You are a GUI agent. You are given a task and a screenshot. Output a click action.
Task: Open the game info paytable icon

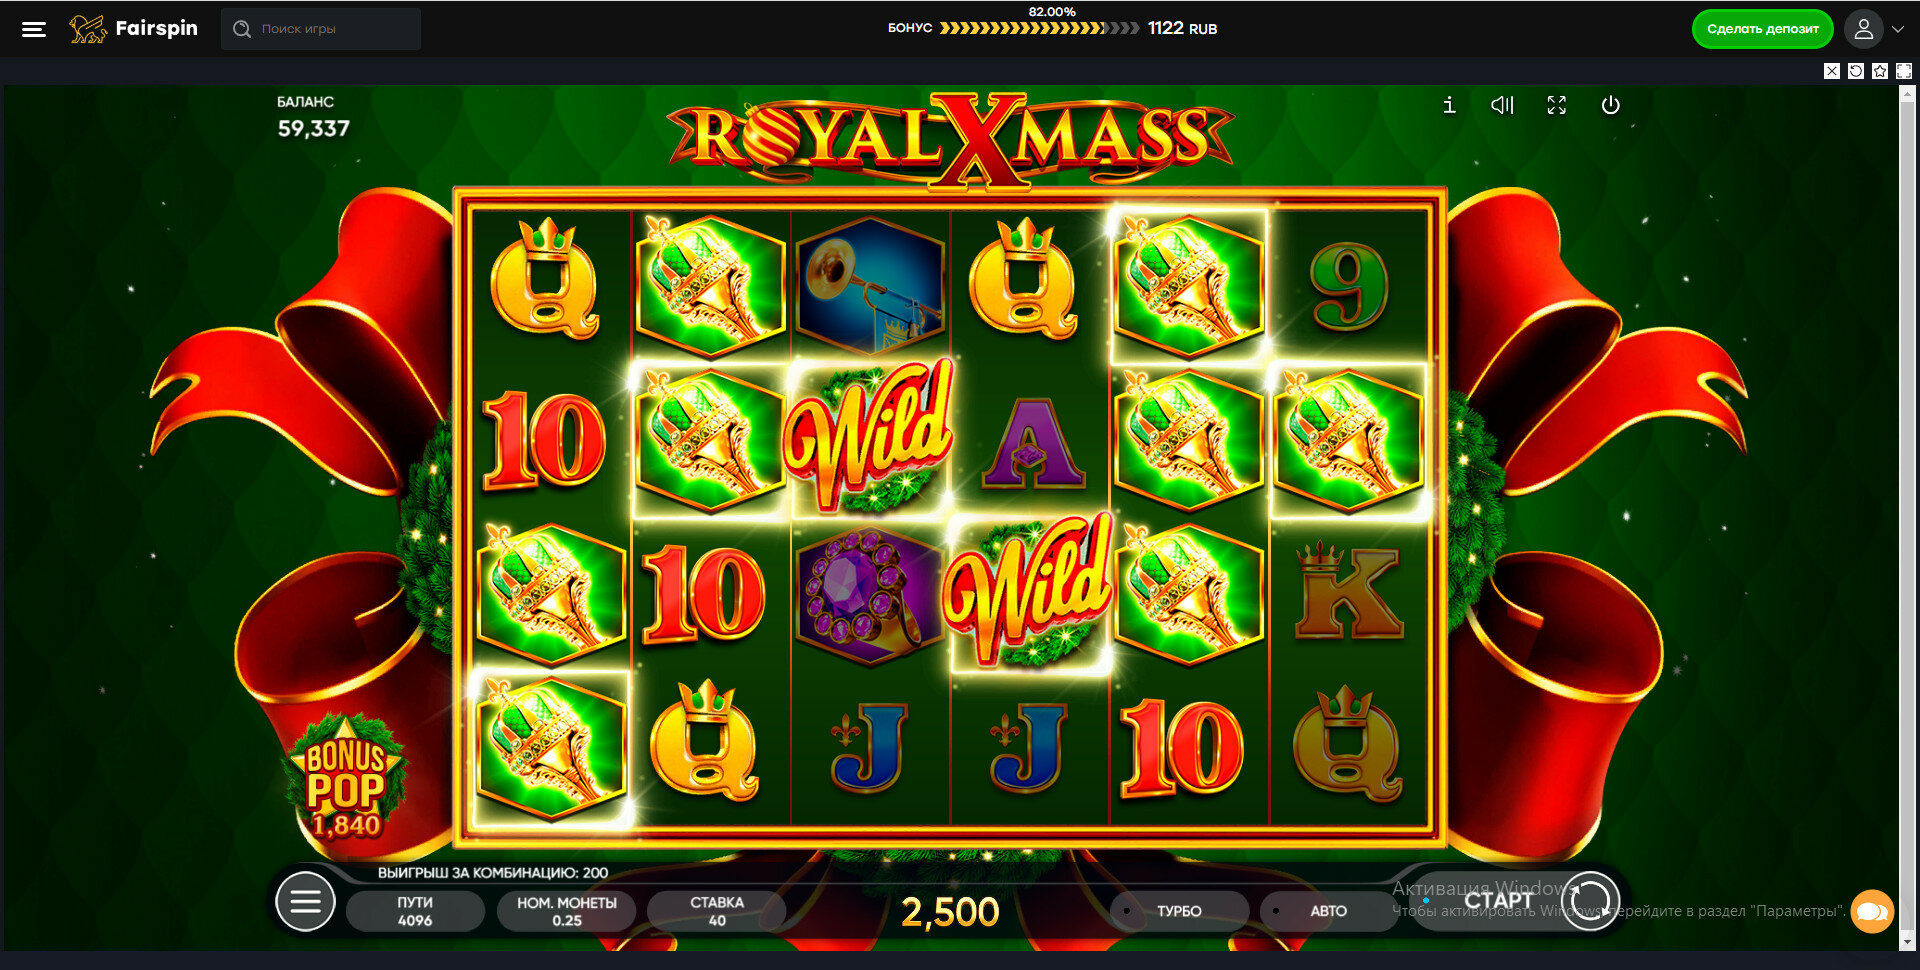[1449, 105]
